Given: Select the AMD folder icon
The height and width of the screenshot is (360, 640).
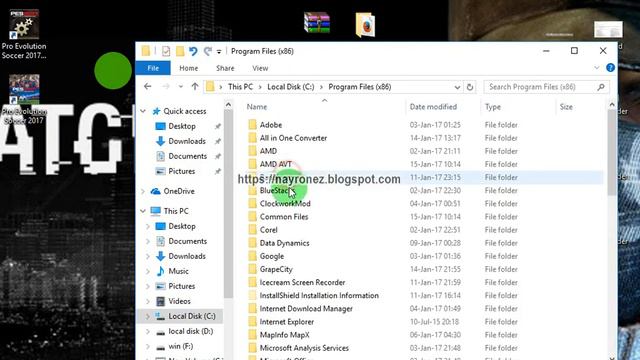Looking at the screenshot, I should [x=253, y=151].
